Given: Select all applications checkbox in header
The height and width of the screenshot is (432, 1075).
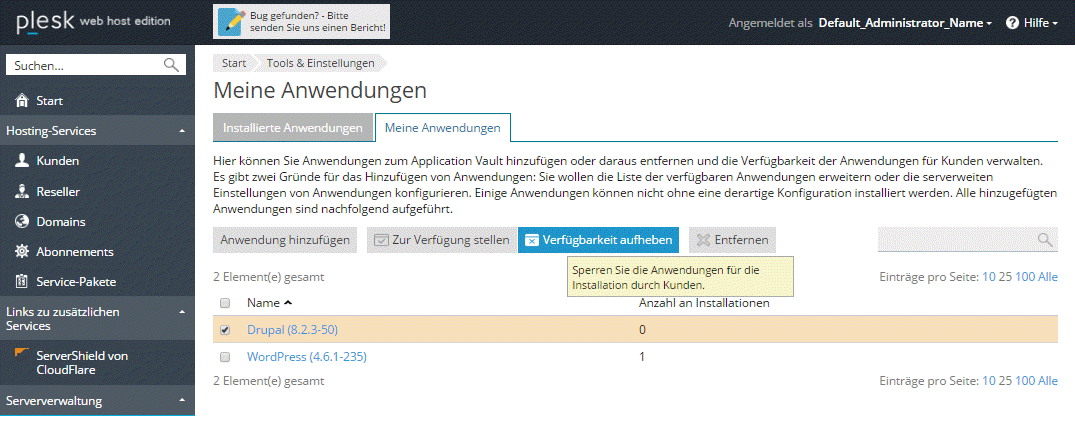Looking at the screenshot, I should [224, 303].
